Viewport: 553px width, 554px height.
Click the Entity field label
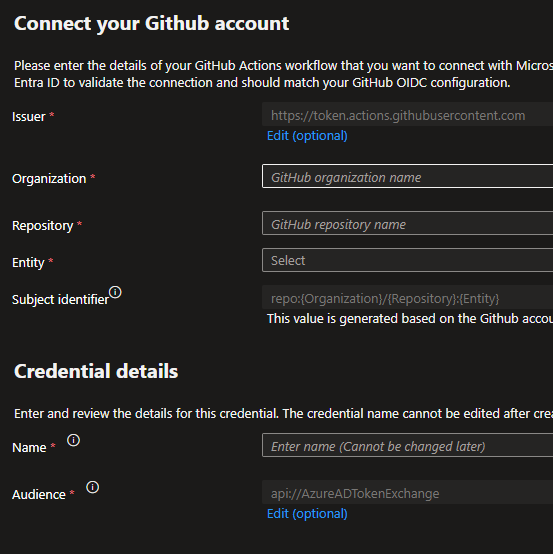click(x=28, y=263)
